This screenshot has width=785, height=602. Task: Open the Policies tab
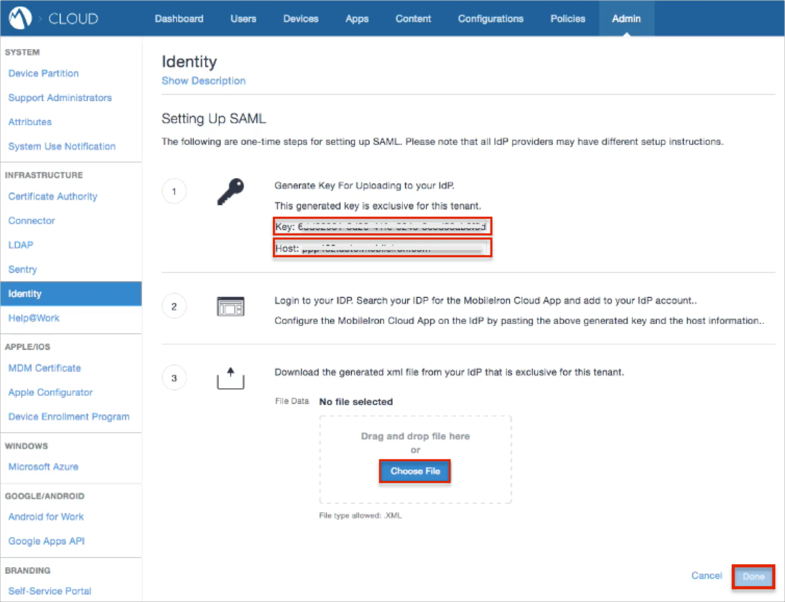pos(568,18)
